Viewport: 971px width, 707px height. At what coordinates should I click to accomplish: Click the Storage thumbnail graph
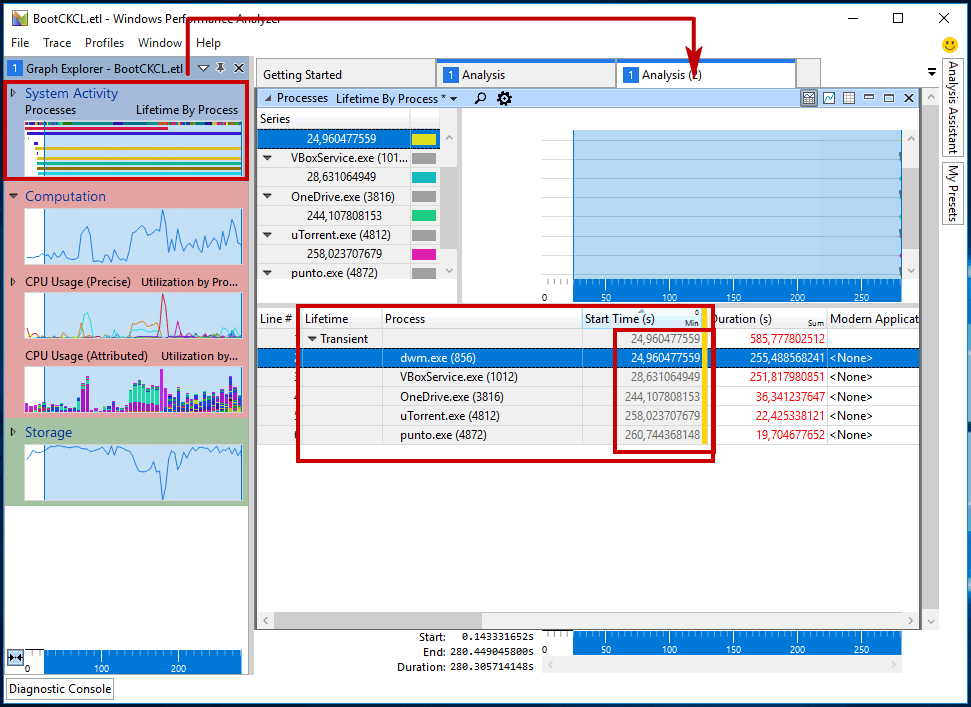point(133,472)
